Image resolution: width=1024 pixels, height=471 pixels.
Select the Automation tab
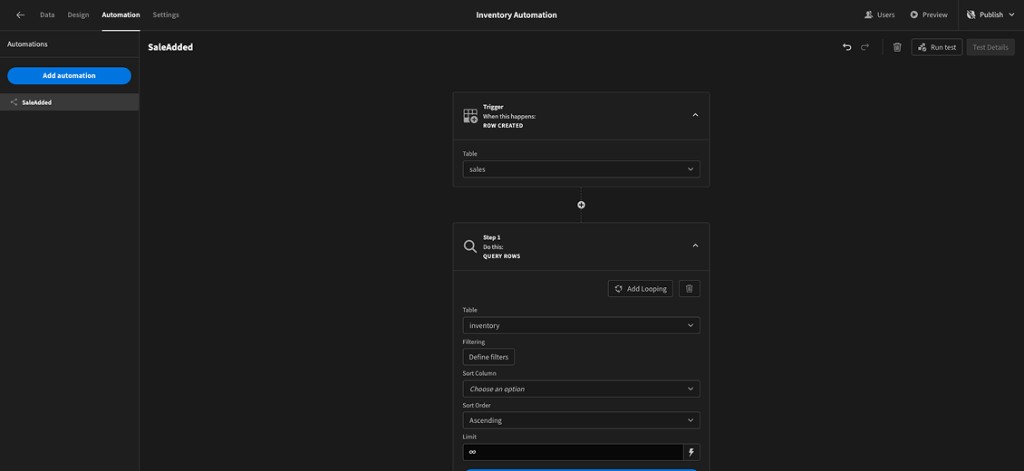tap(121, 15)
